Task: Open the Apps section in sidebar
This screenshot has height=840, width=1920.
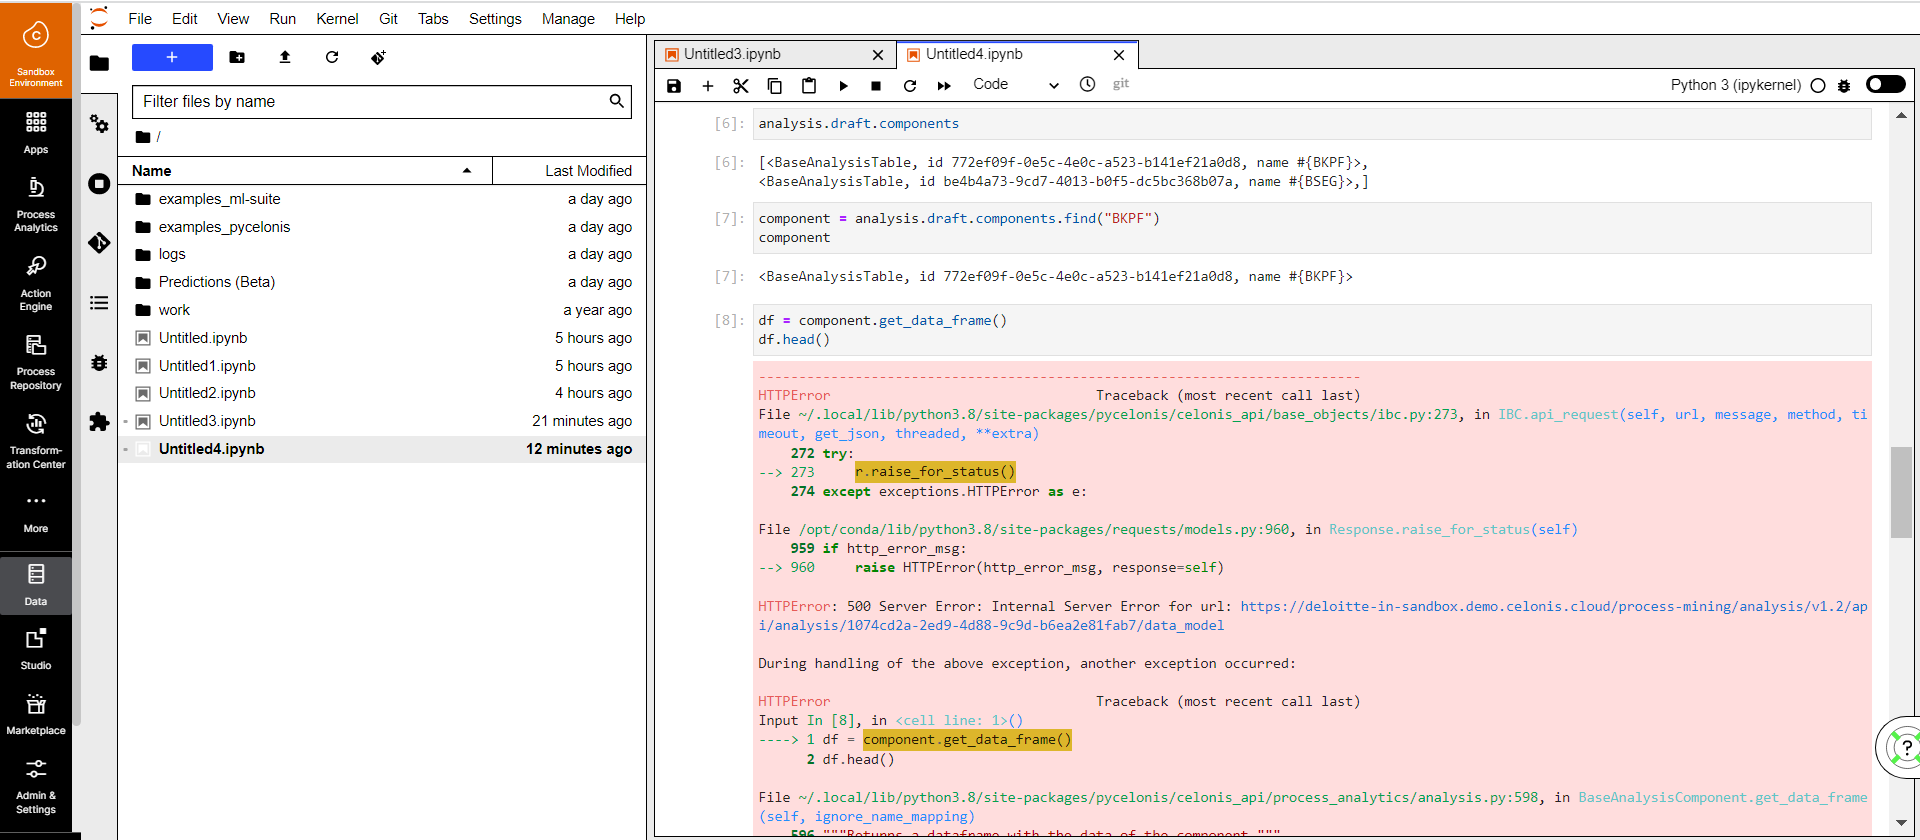Action: tap(36, 132)
